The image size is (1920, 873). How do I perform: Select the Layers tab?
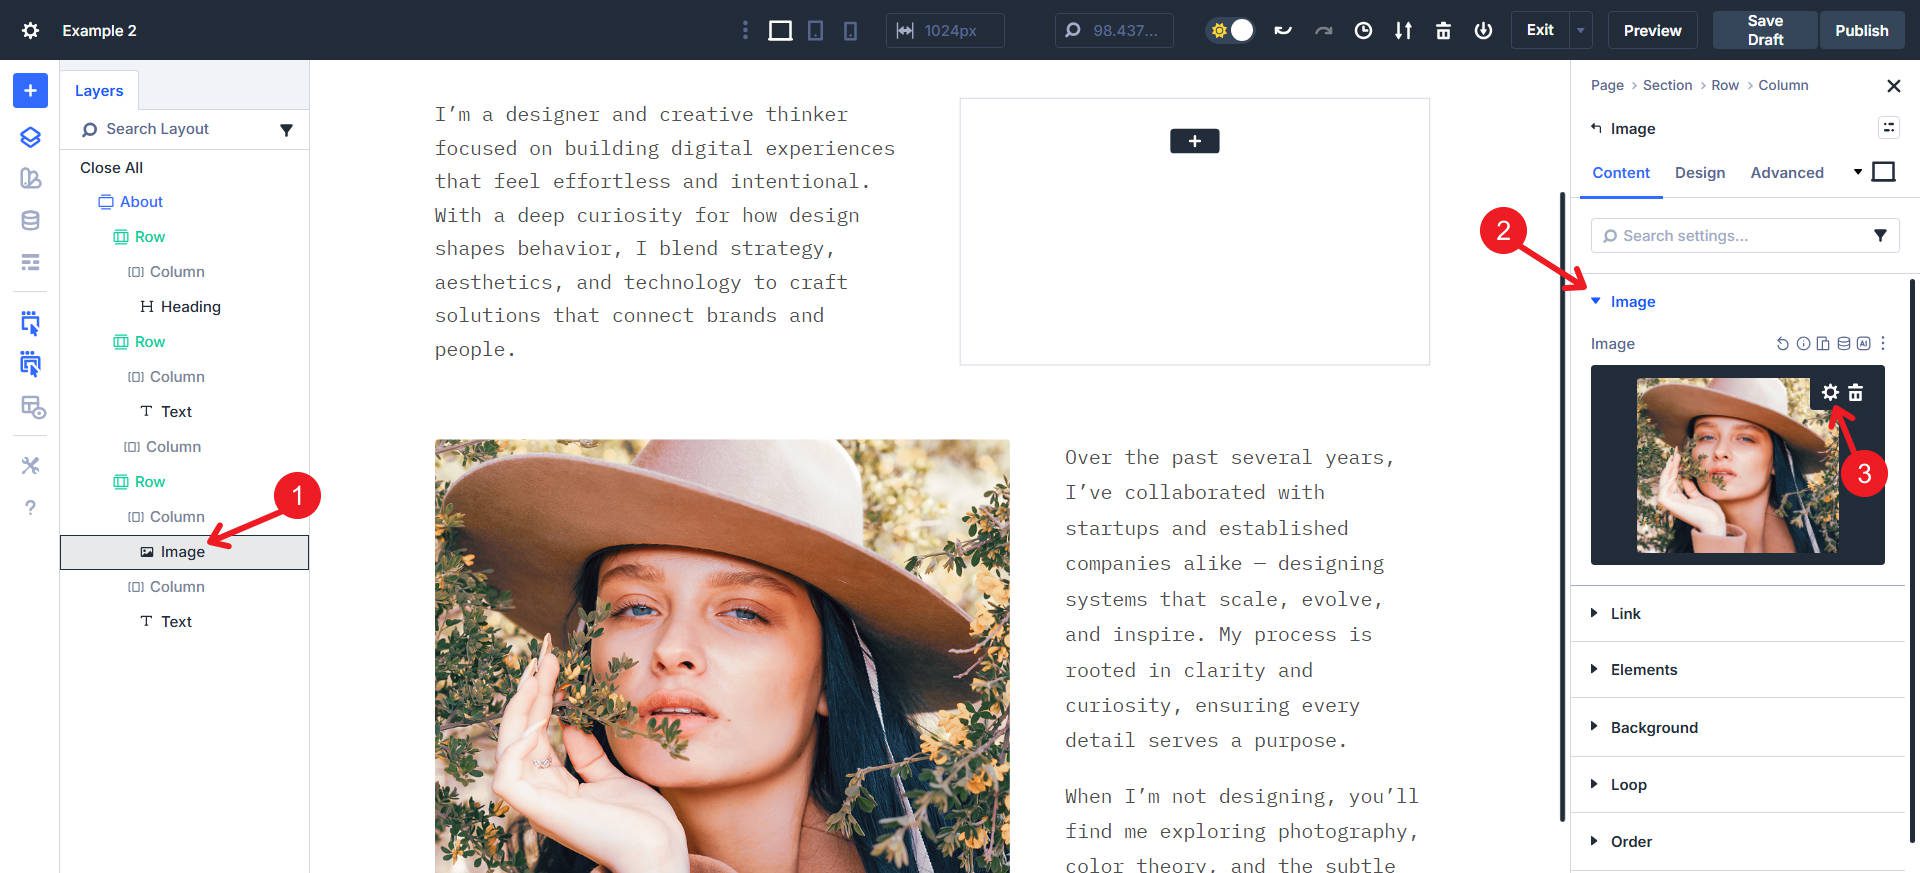pos(99,91)
